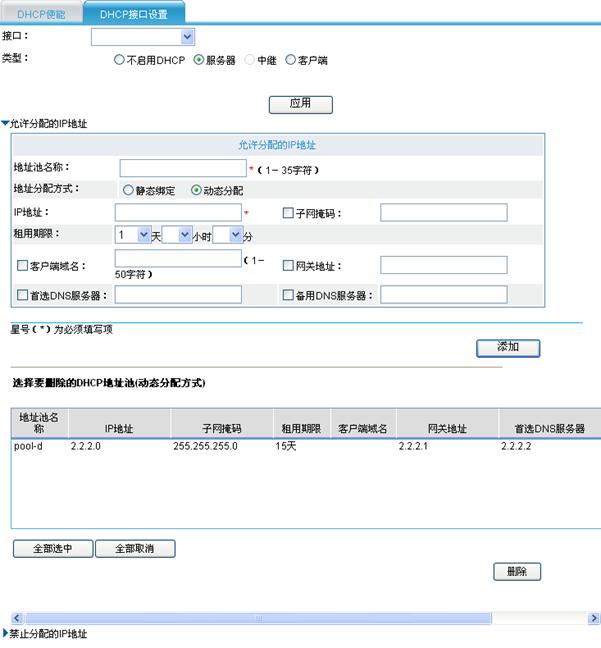This screenshot has width=601, height=648.
Task: Click the 首选DNS服务器 column header
Action: point(549,423)
